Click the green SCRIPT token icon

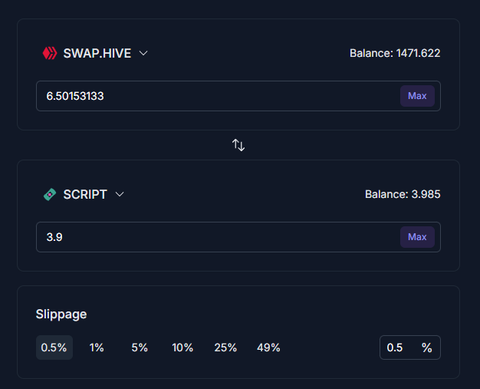click(50, 194)
